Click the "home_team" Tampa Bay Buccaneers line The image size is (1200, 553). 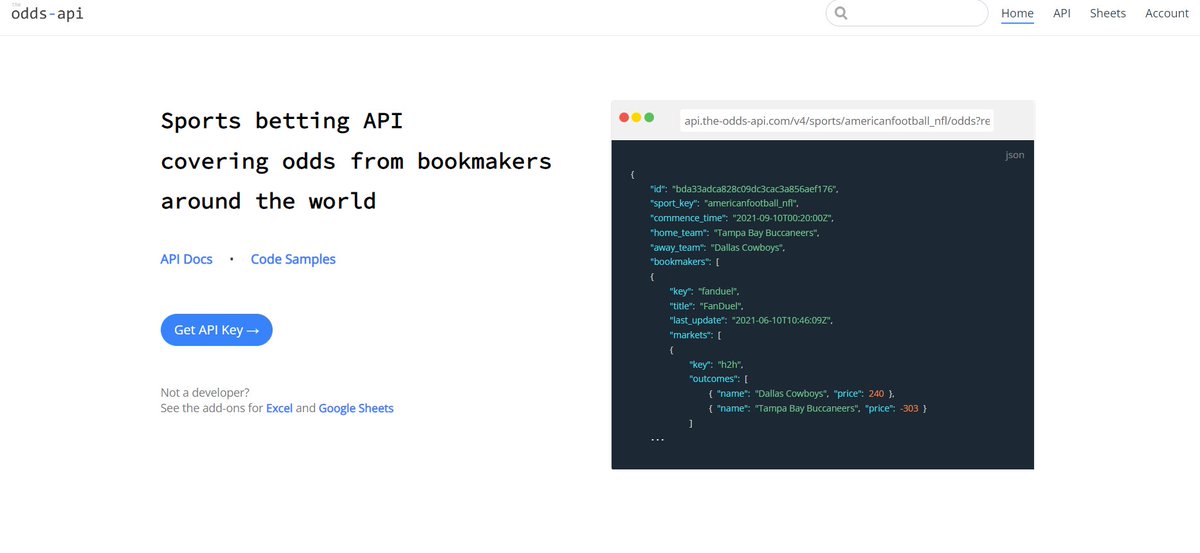coord(735,232)
